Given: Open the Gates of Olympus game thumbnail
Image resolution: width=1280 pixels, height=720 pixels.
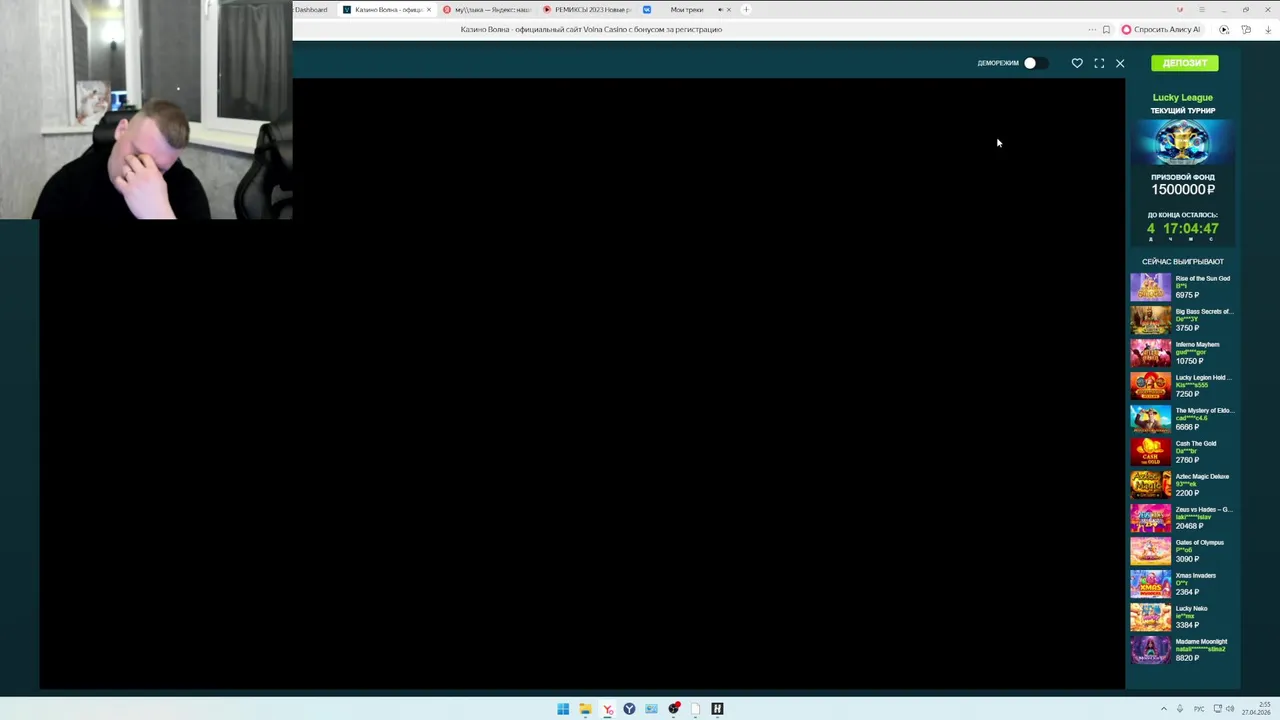Looking at the screenshot, I should (1150, 551).
